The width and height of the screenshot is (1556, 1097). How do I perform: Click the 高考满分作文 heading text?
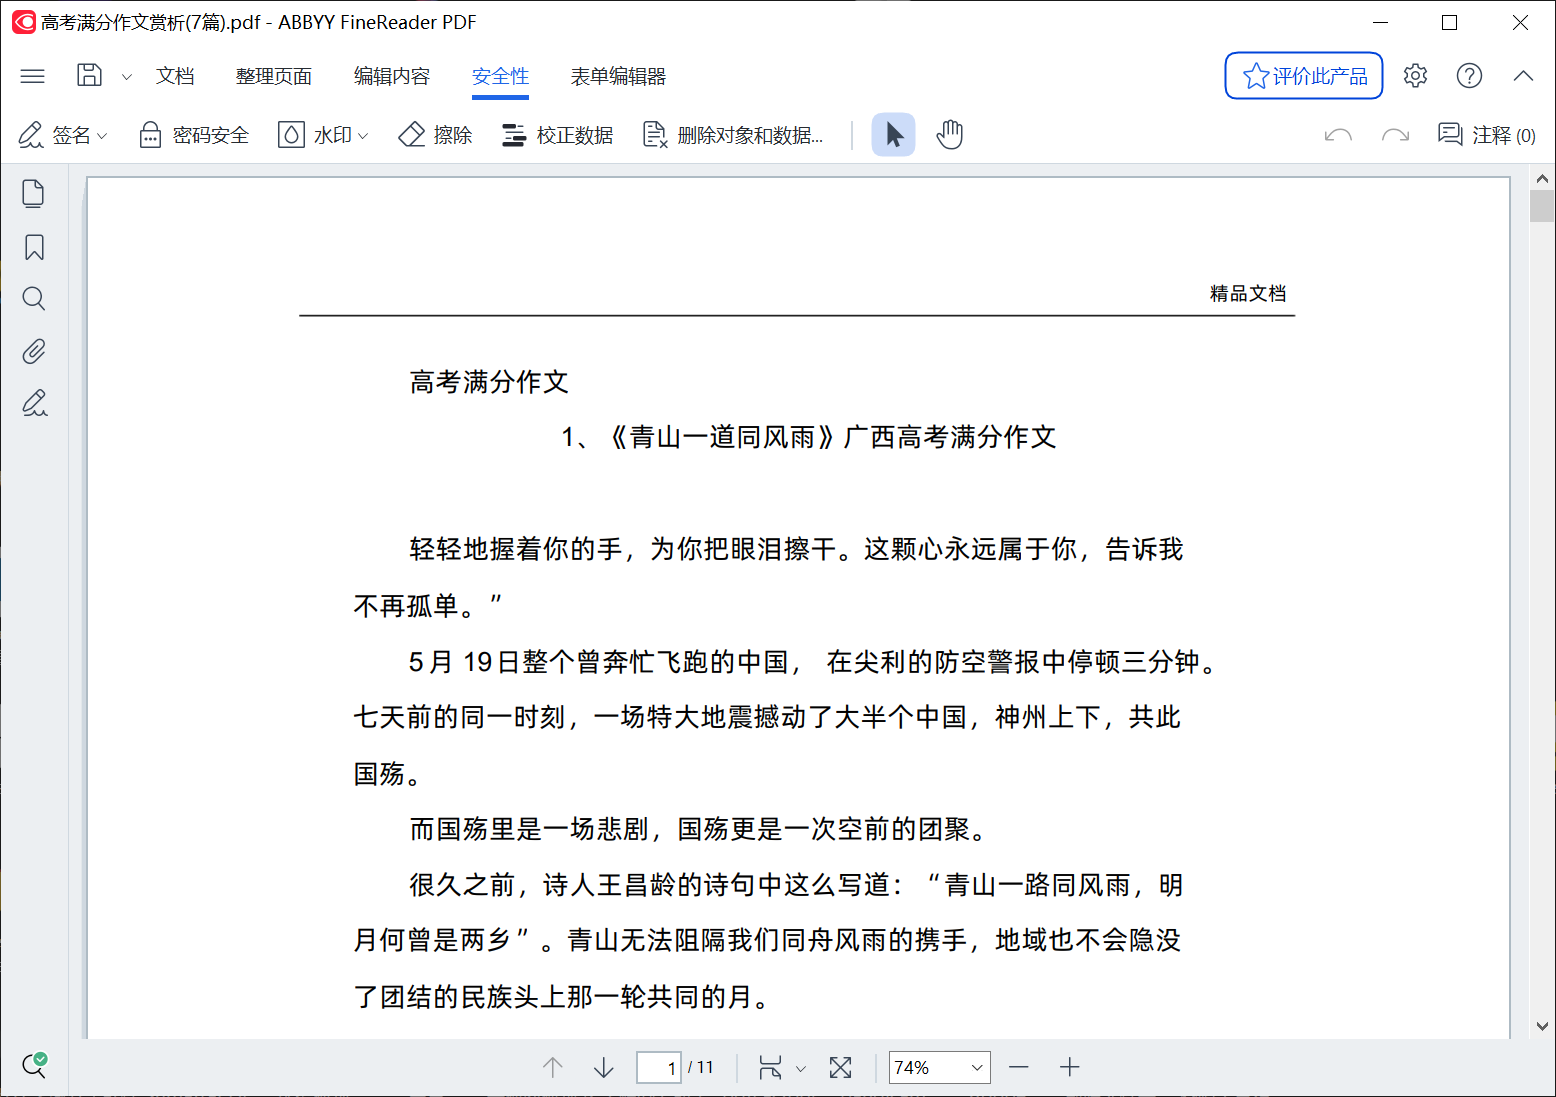489,381
